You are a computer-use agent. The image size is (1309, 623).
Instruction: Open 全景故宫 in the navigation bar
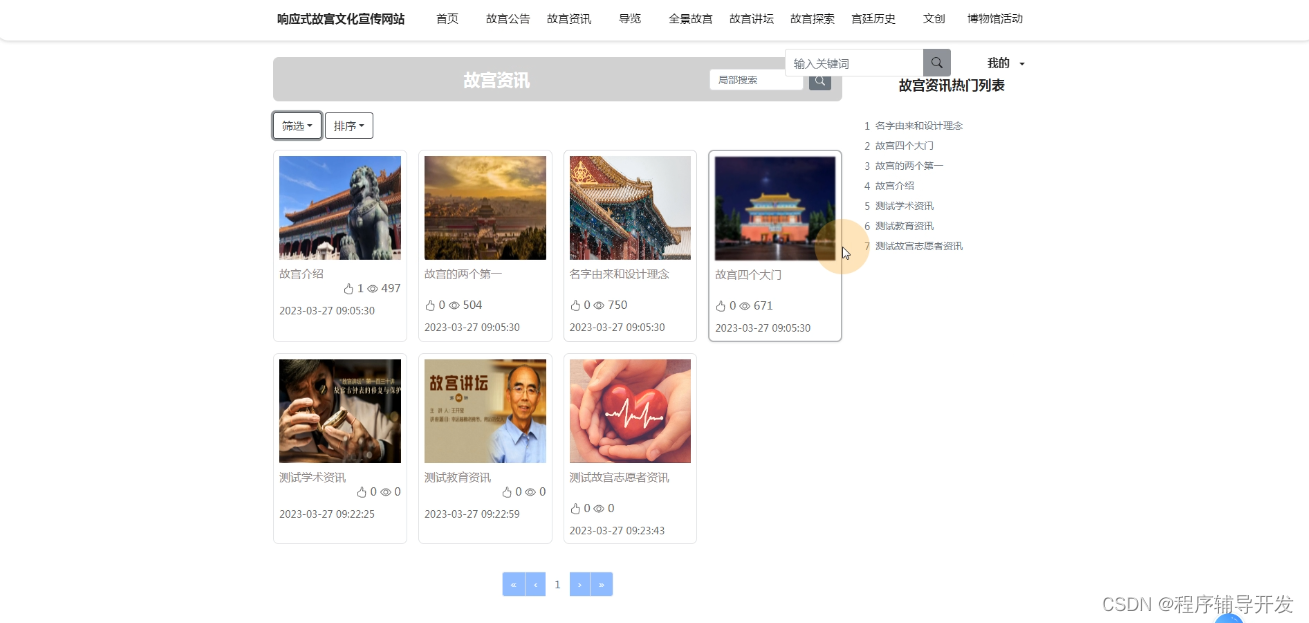point(690,19)
